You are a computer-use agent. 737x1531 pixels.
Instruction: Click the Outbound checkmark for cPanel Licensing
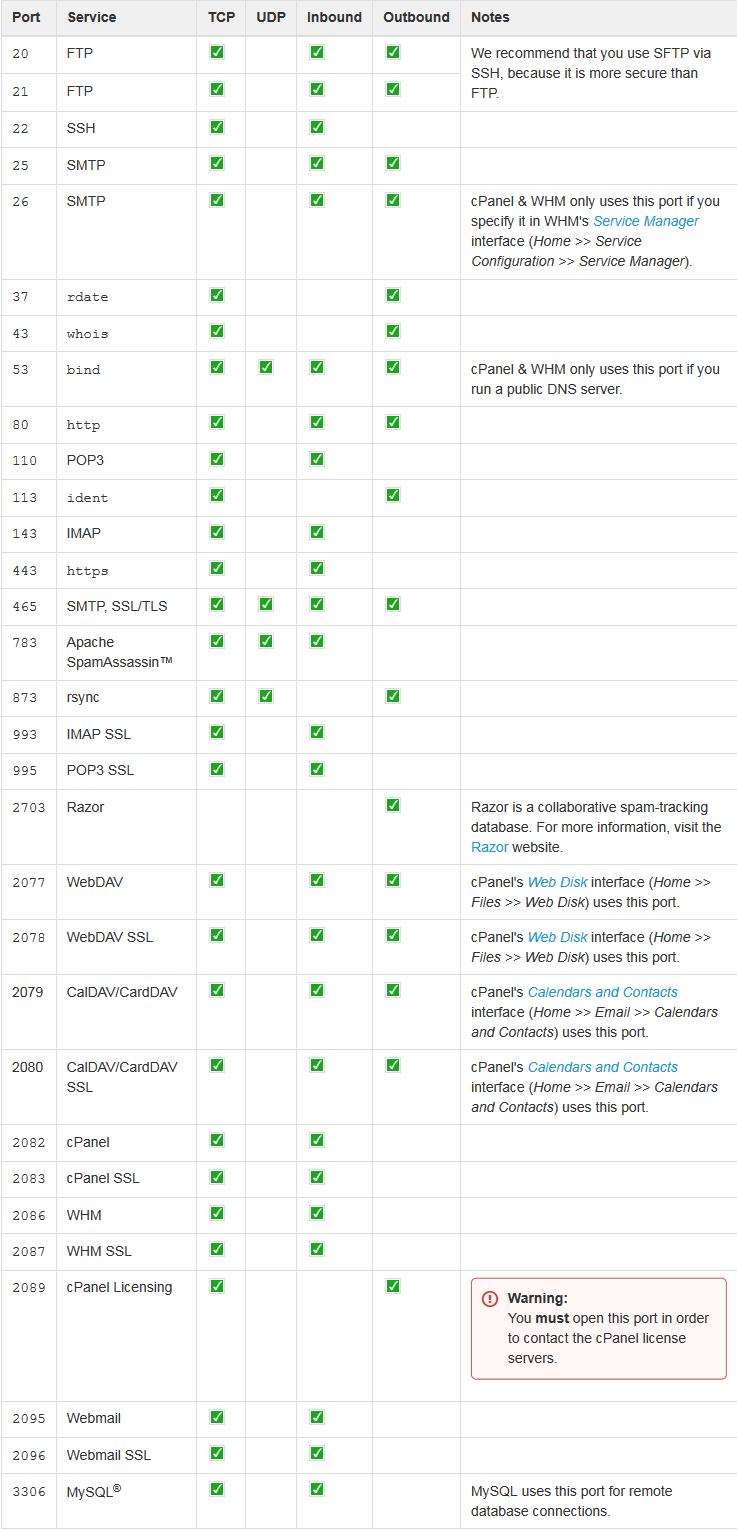(x=393, y=1285)
